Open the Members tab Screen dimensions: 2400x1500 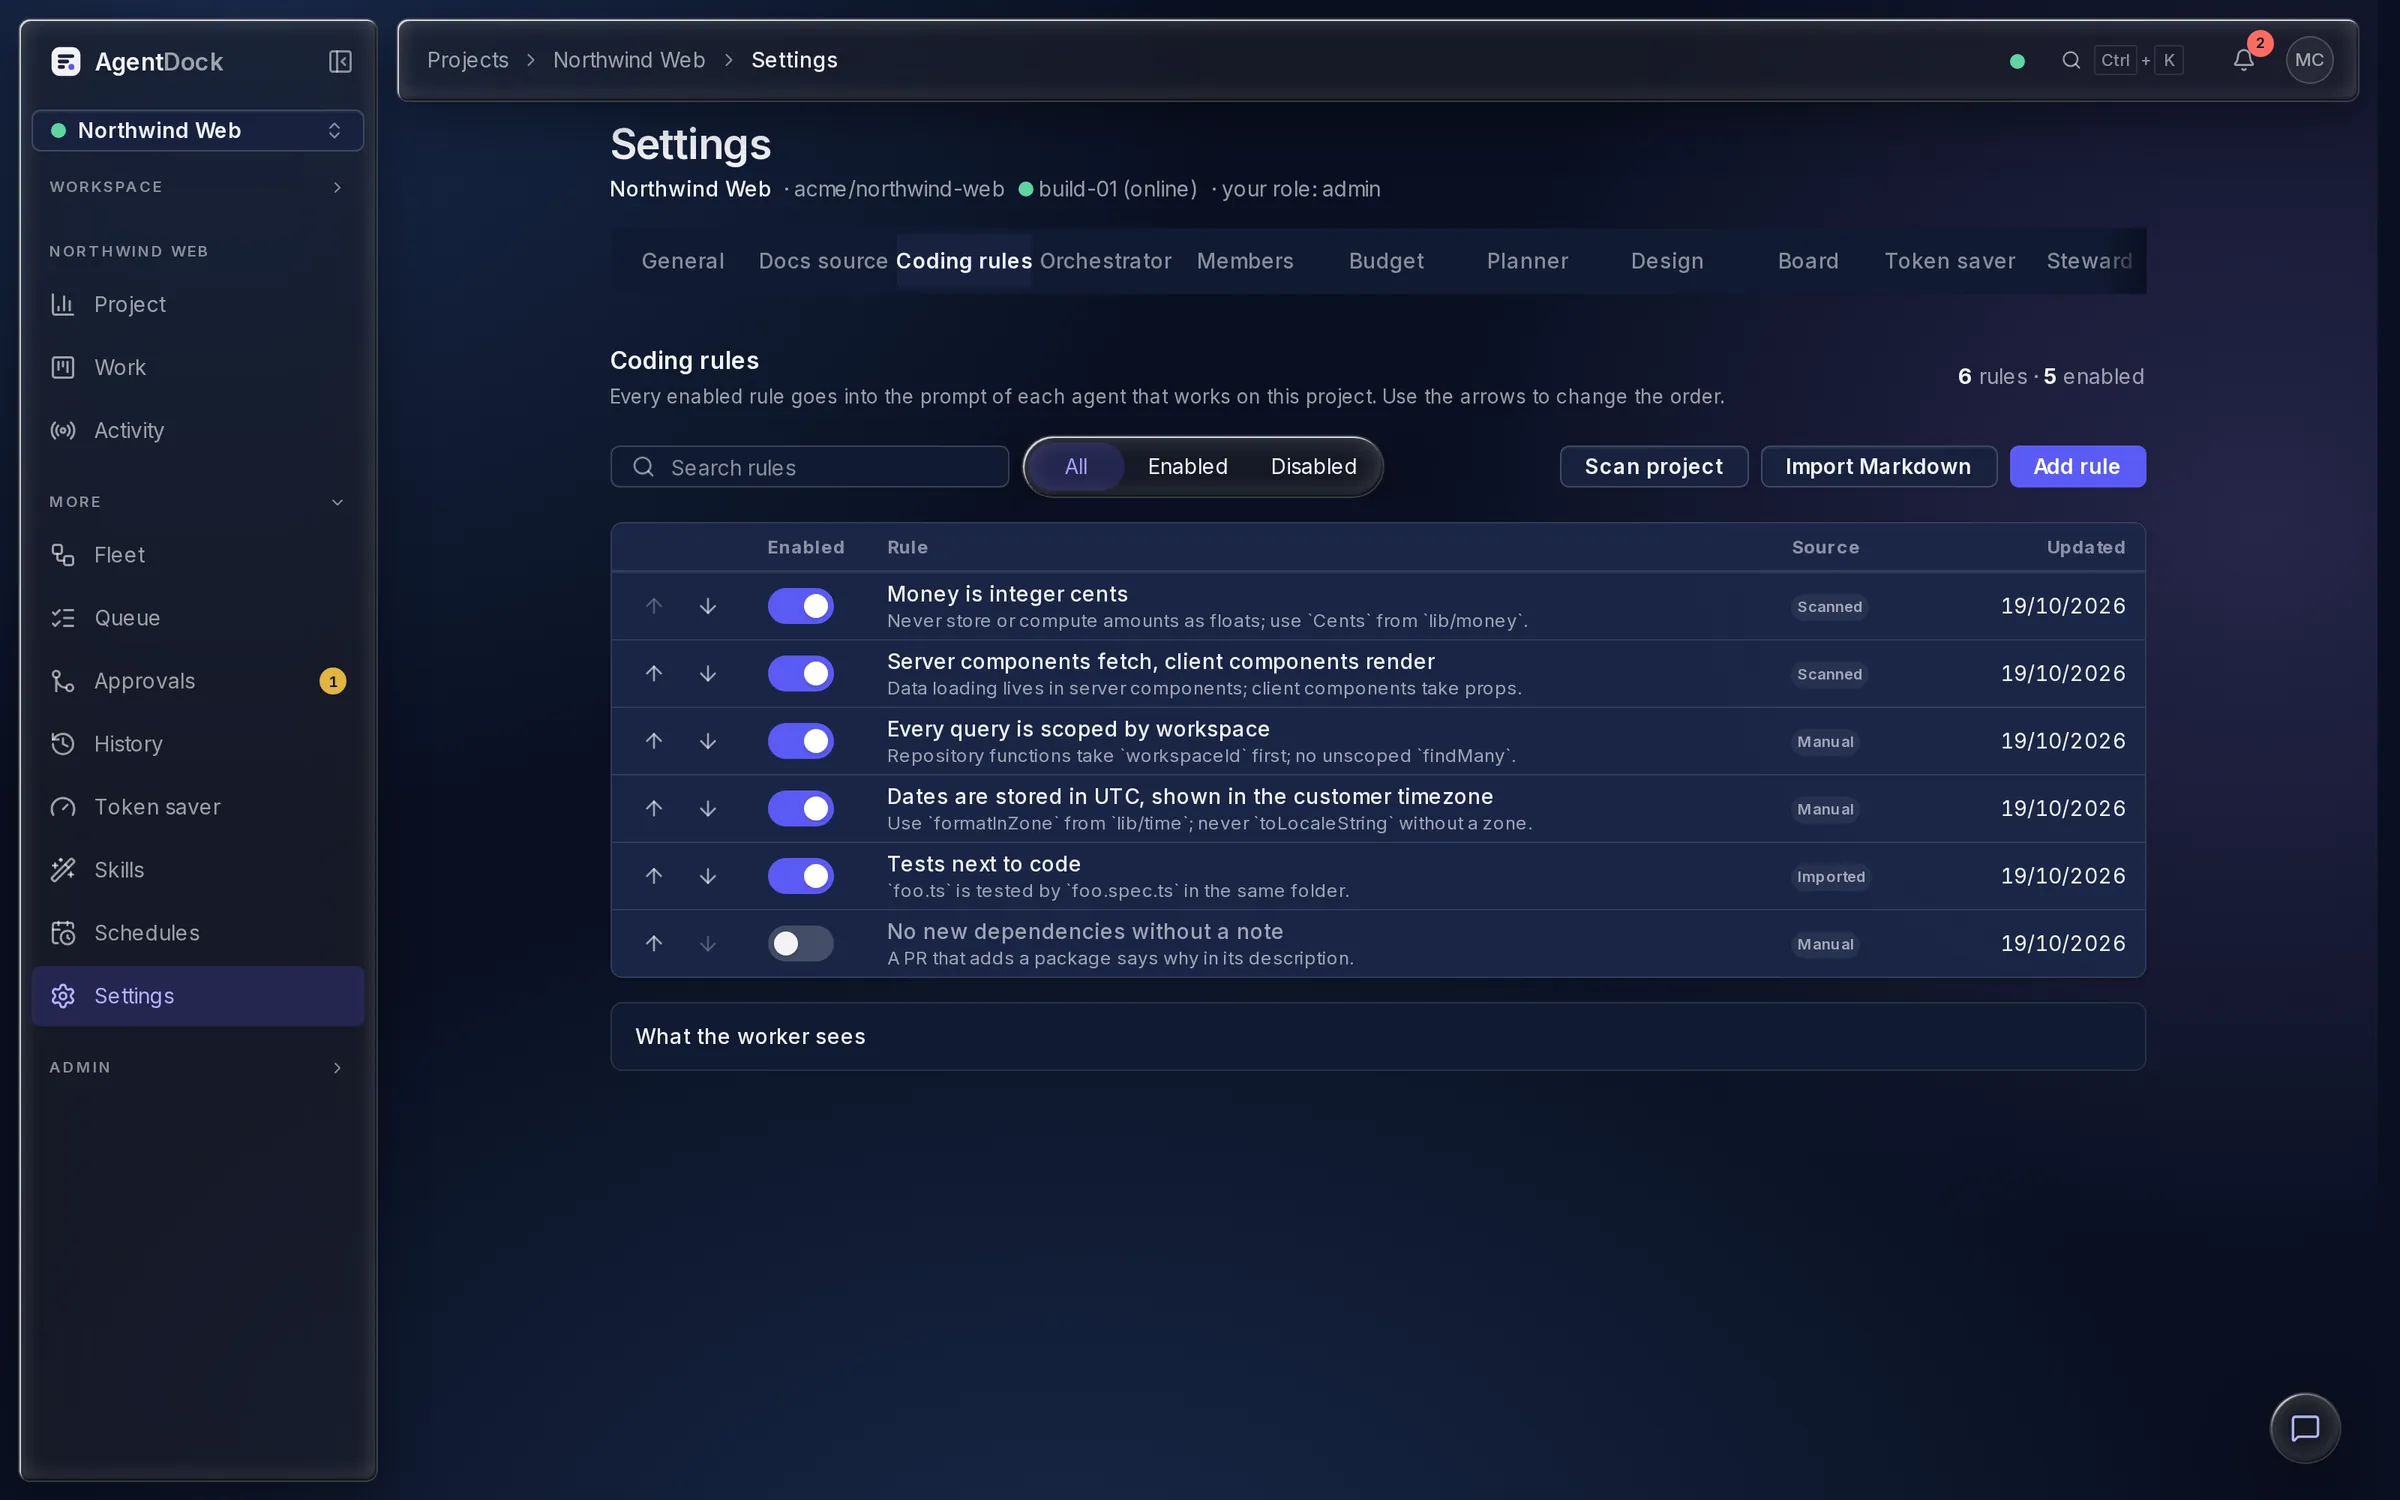[x=1245, y=261]
